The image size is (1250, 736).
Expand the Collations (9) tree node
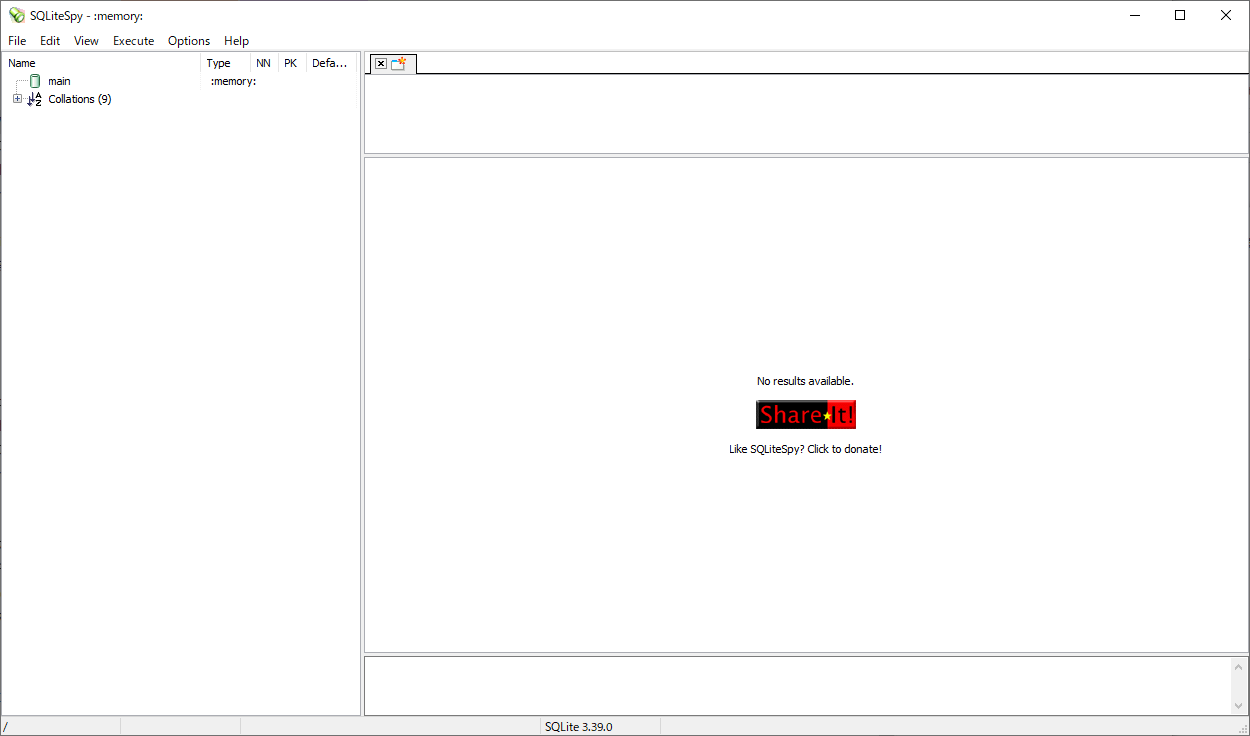pyautogui.click(x=17, y=99)
